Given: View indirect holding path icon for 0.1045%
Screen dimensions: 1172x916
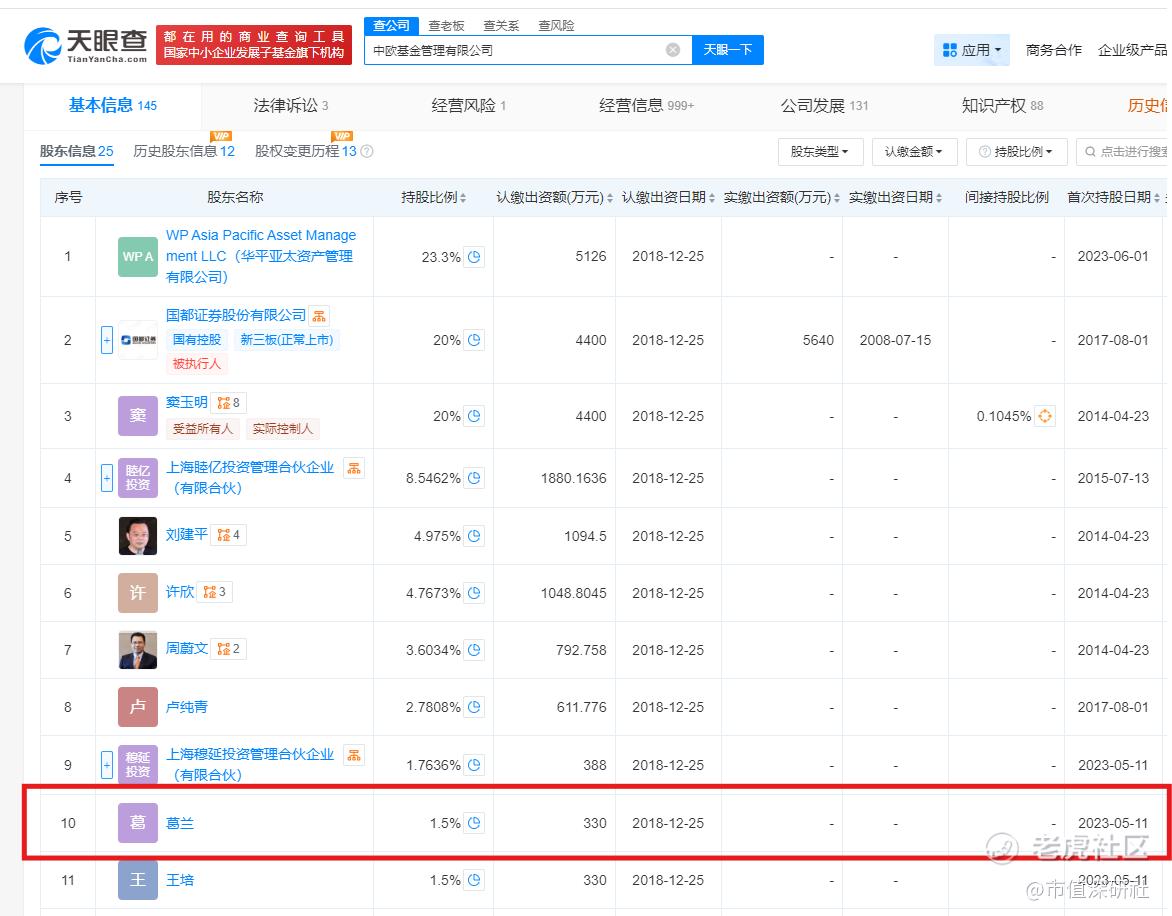Looking at the screenshot, I should 1045,416.
